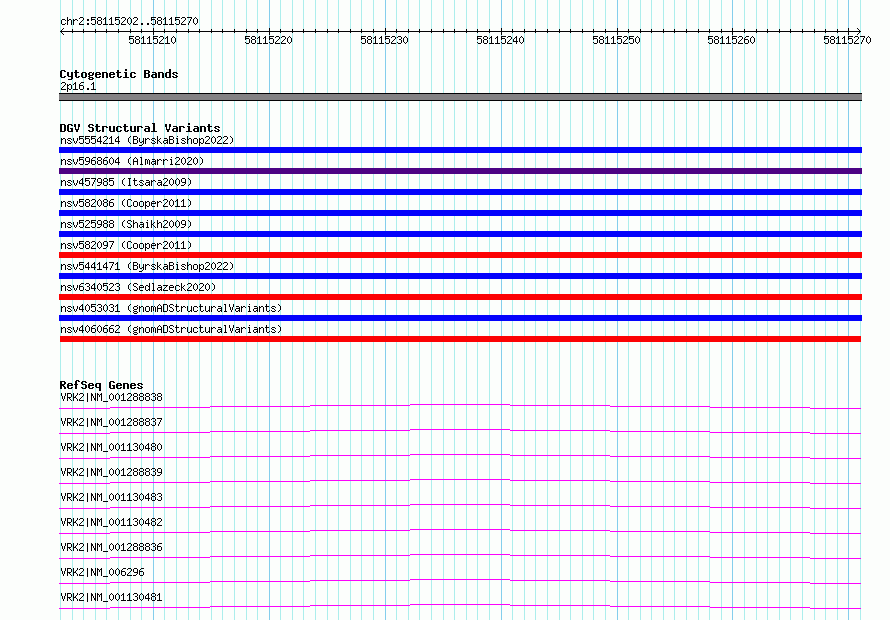
Task: Open transcript VRK2|NM_006296
Action: [102, 572]
